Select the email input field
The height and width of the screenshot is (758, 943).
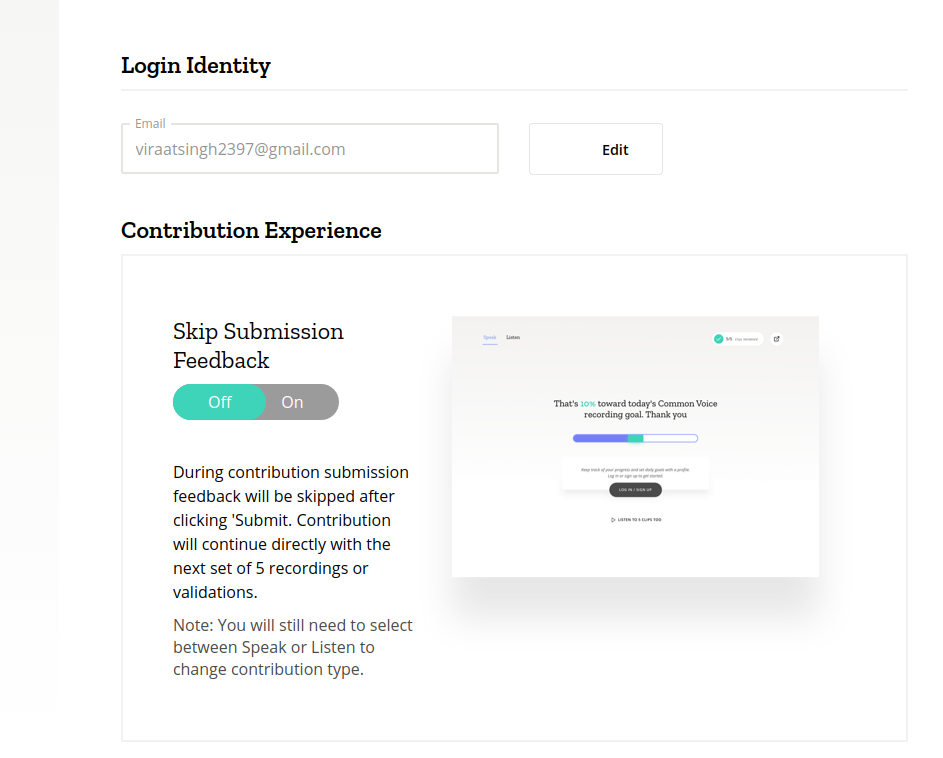[310, 148]
